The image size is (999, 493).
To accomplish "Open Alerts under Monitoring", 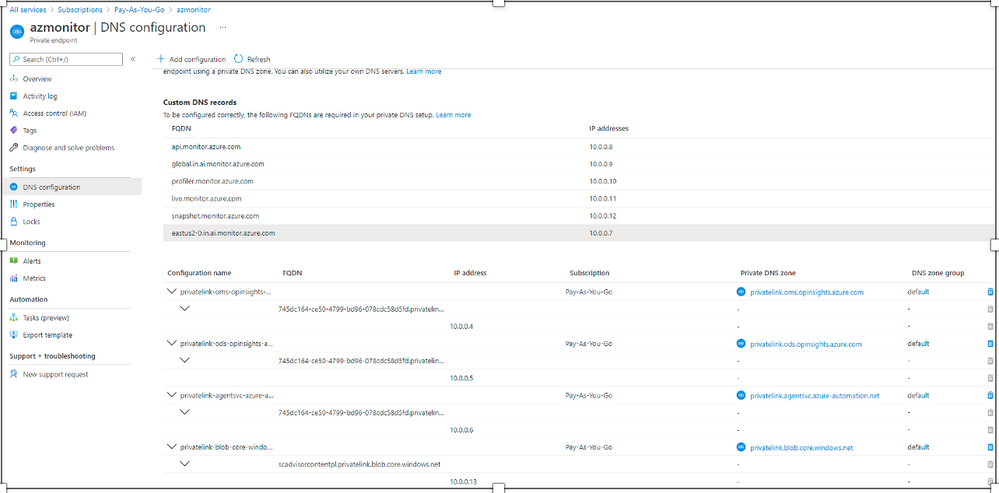I will pyautogui.click(x=32, y=261).
